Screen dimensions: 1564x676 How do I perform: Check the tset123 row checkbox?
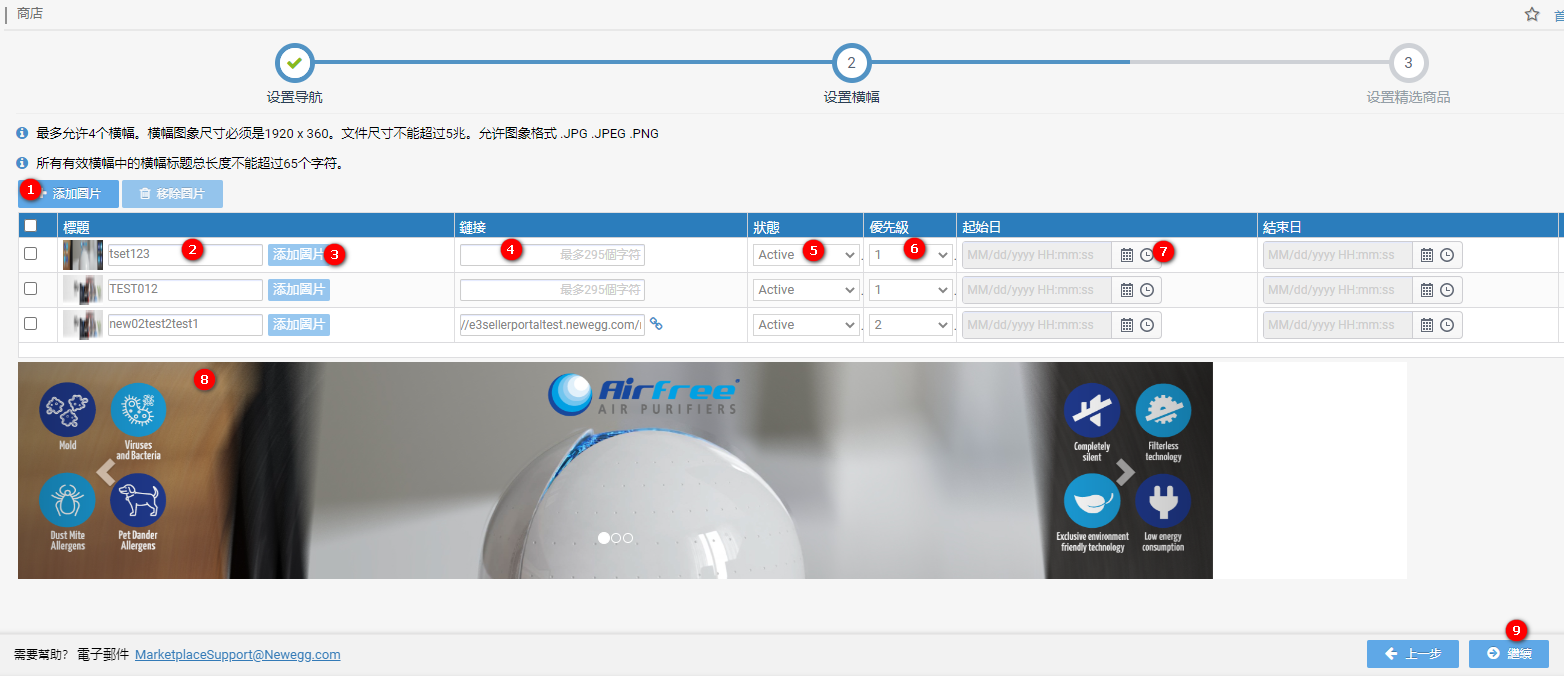tap(30, 254)
